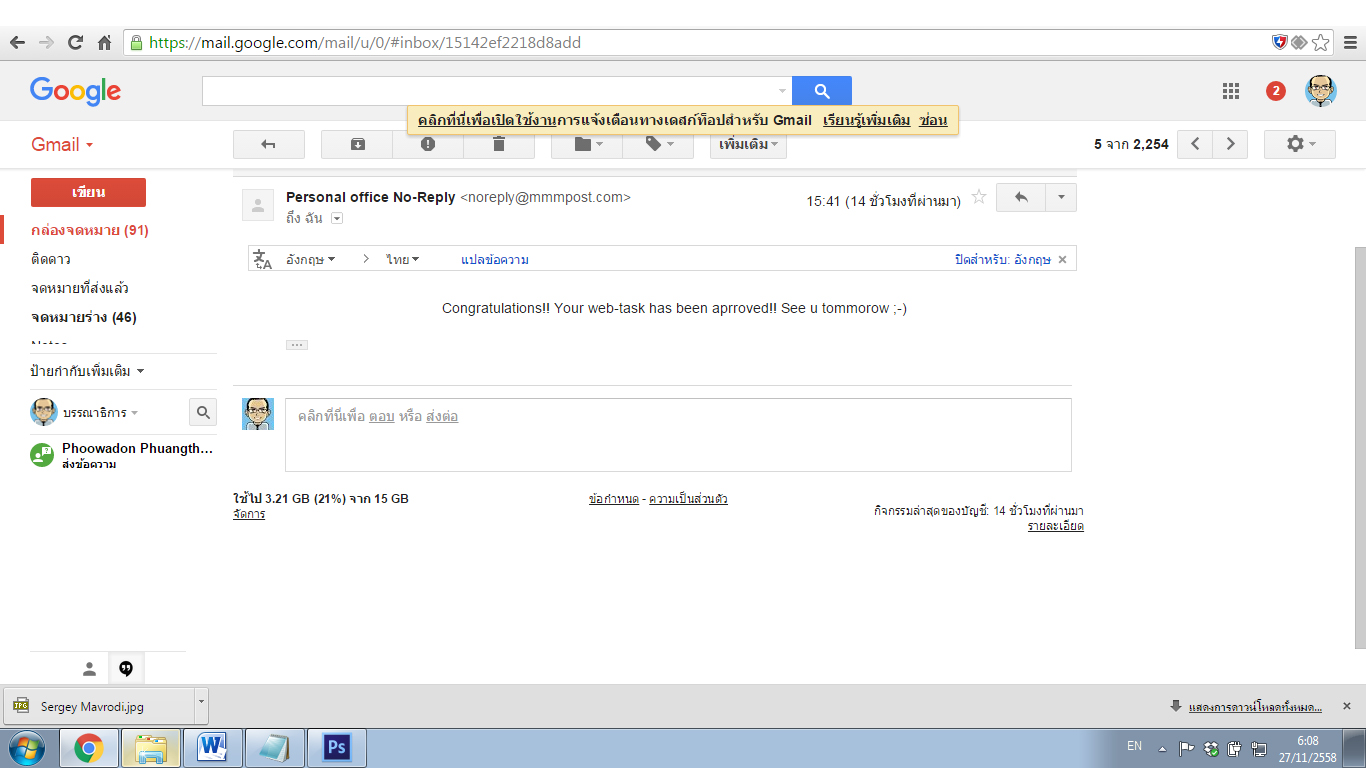The image size is (1366, 768).
Task: Open the red notifications badge showing 2
Action: click(x=1275, y=91)
